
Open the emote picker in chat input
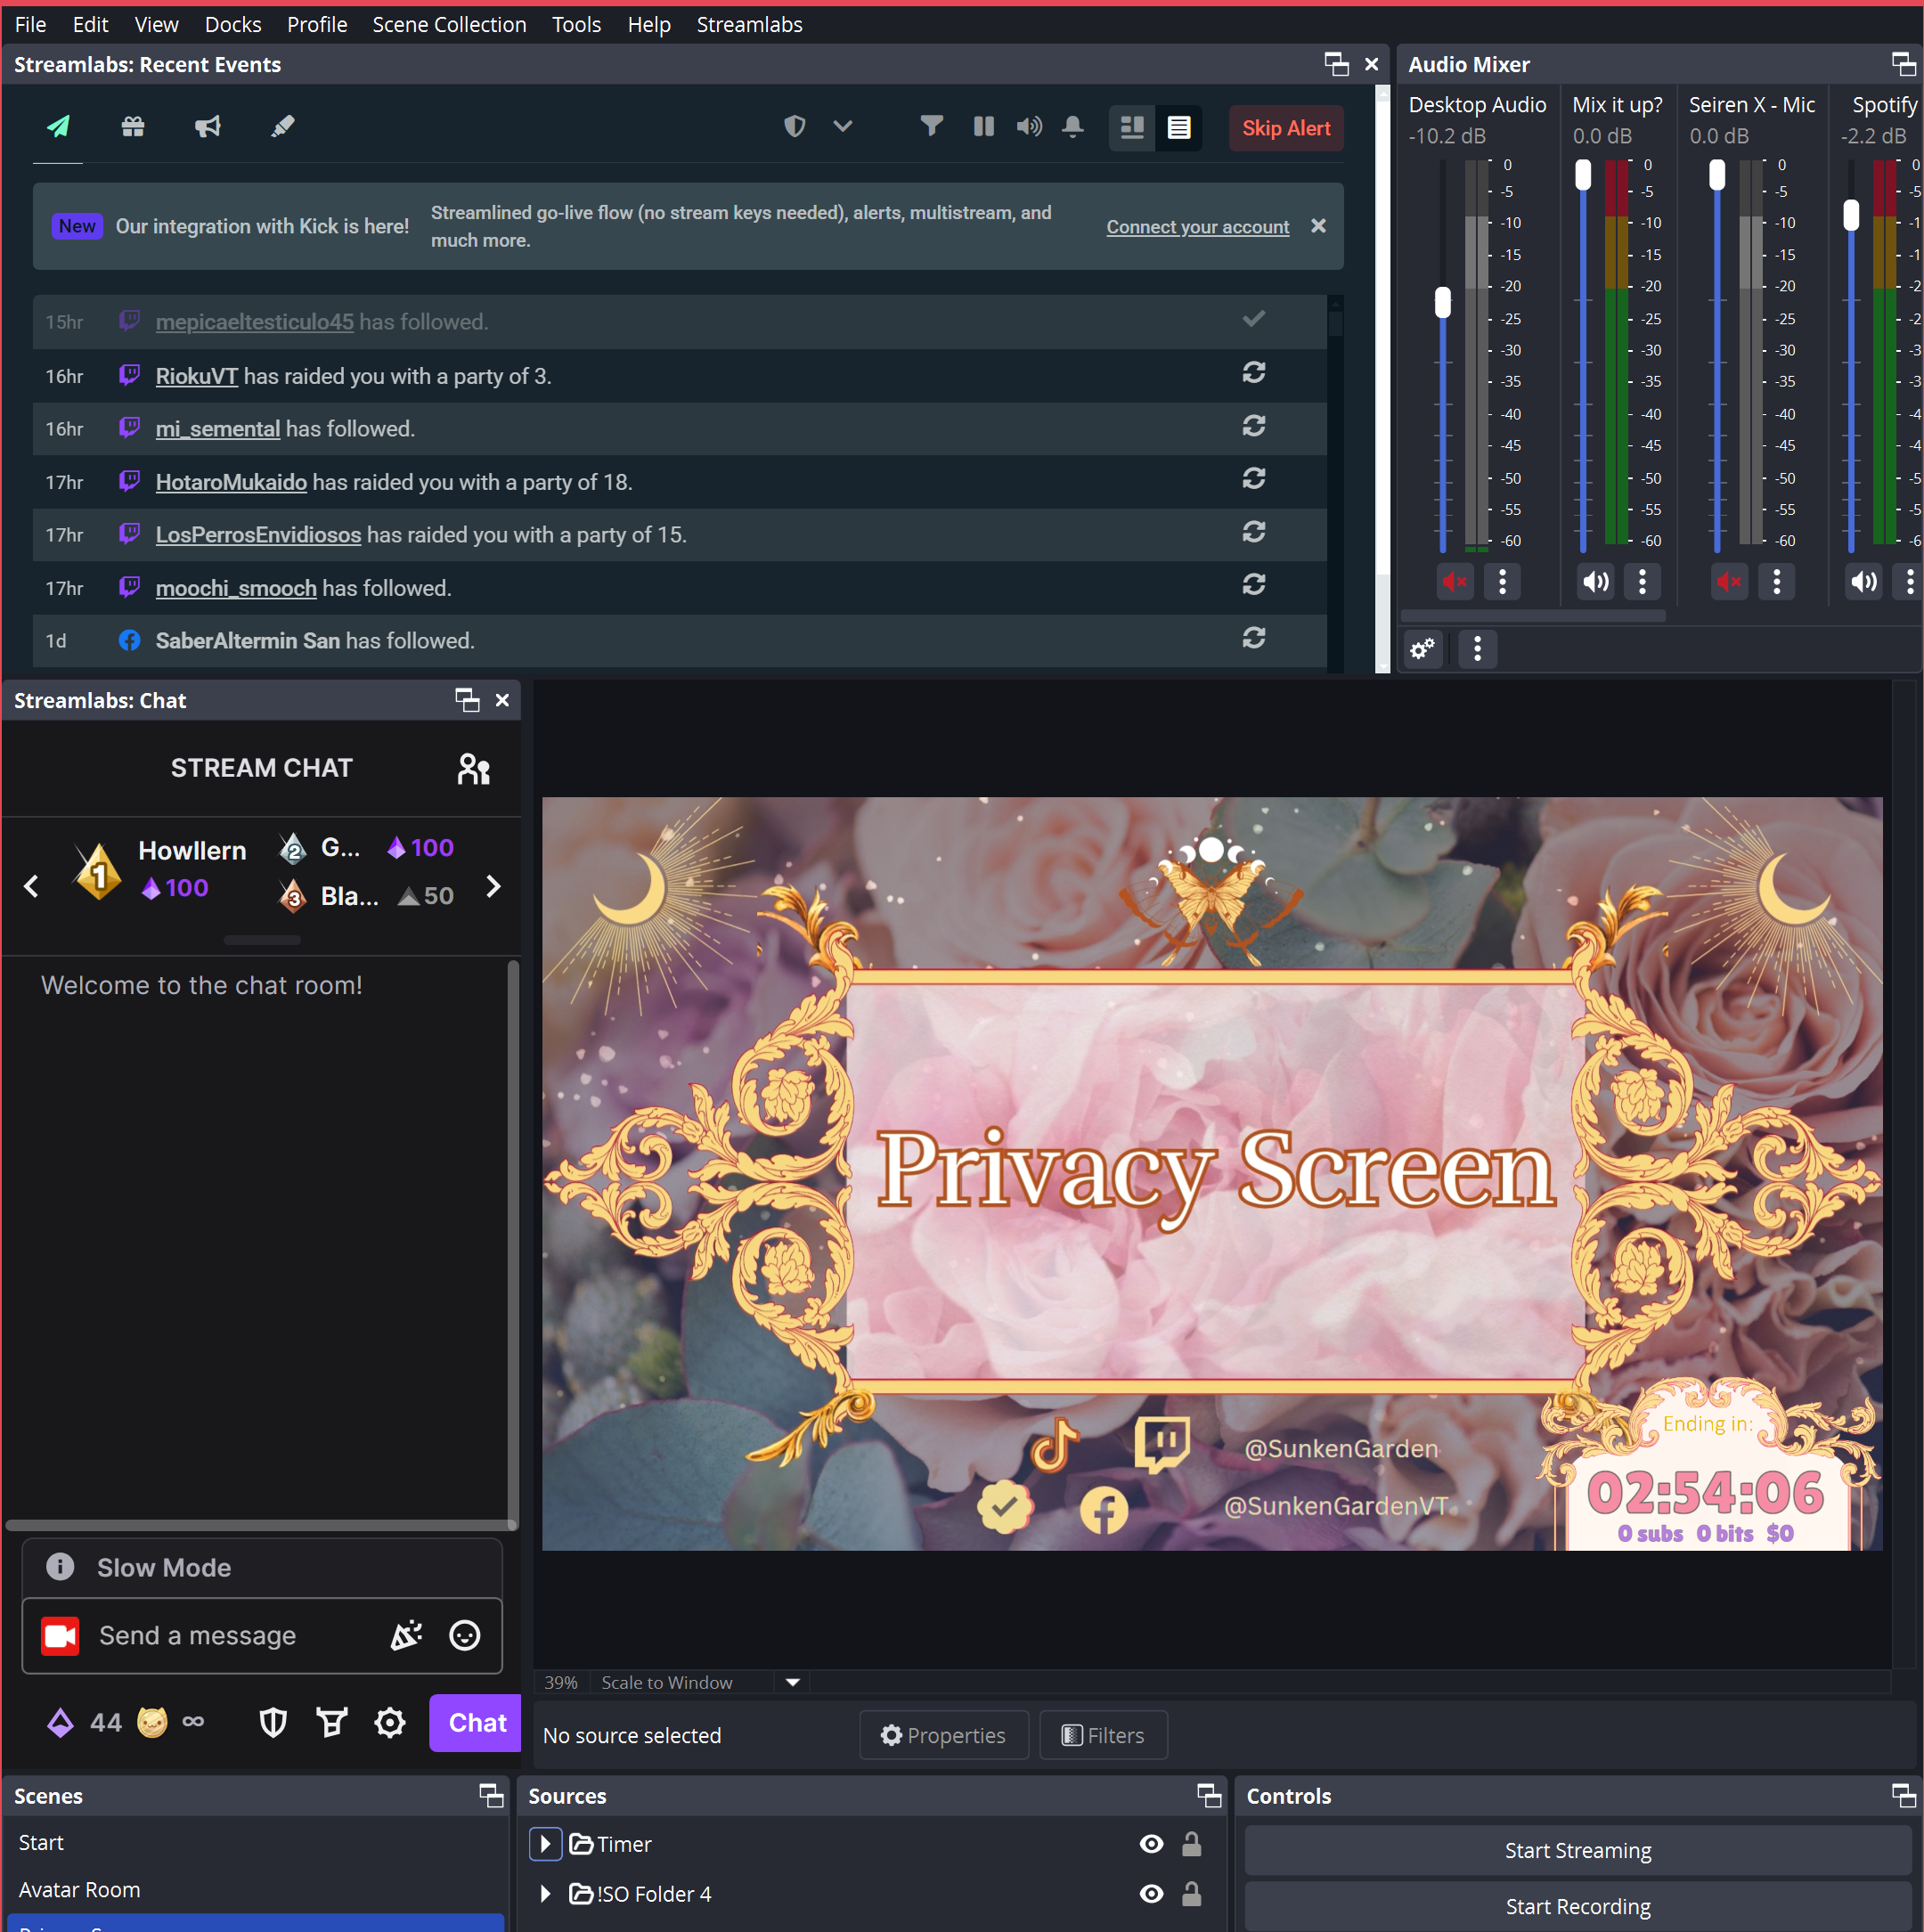coord(464,1635)
